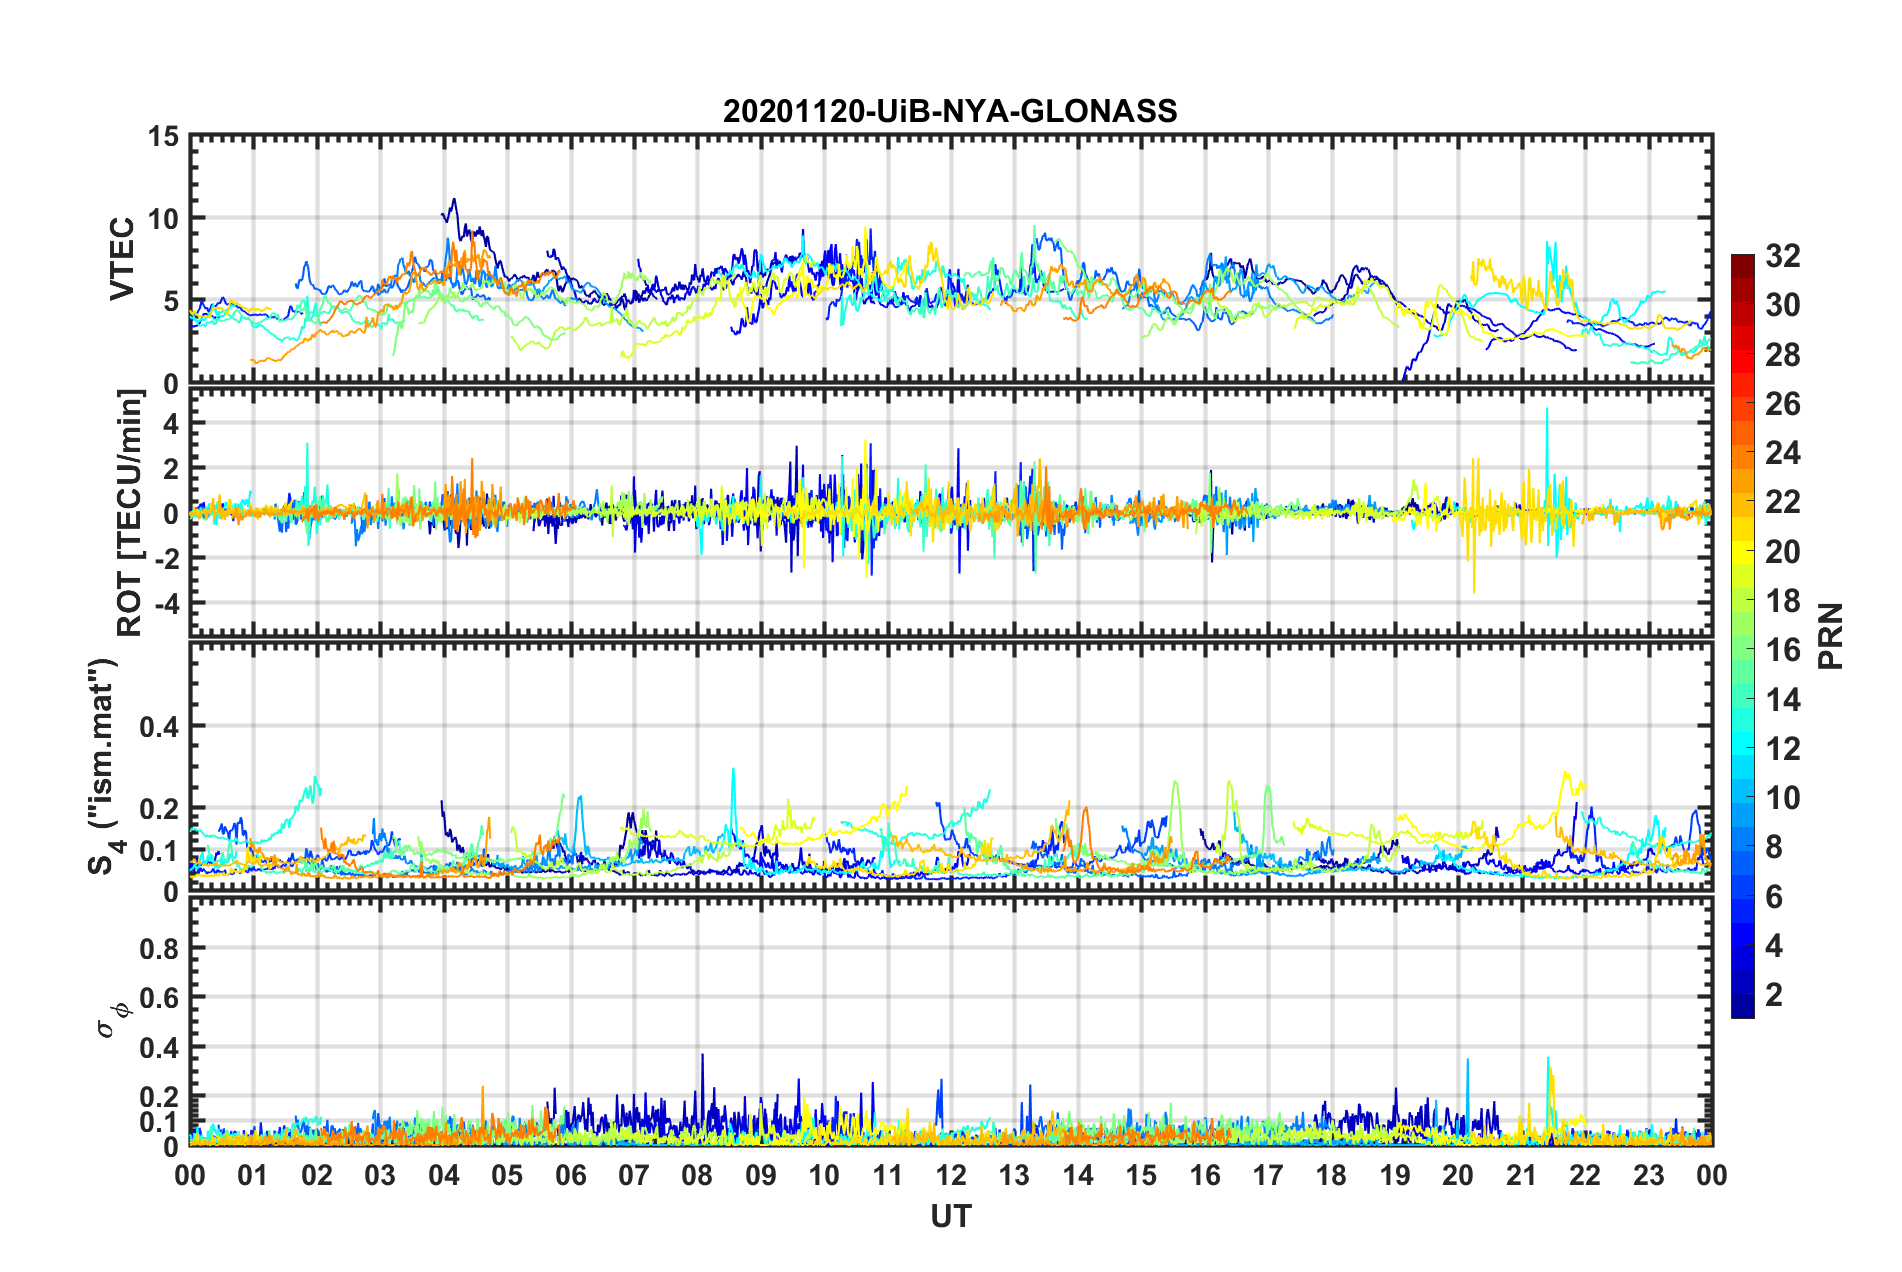Select the S4 scintillation plot panel
Image resolution: width=1902 pixels, height=1272 pixels.
(951, 766)
